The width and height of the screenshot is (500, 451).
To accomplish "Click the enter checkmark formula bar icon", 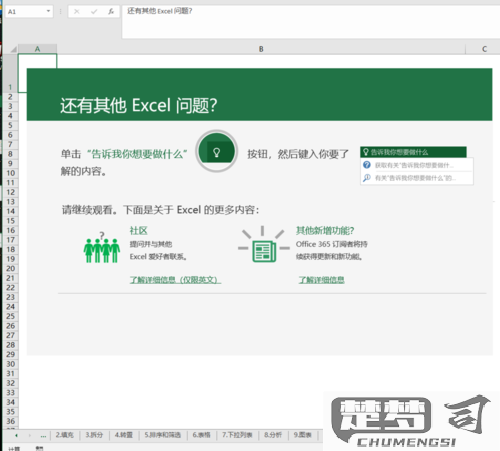I will pos(94,12).
